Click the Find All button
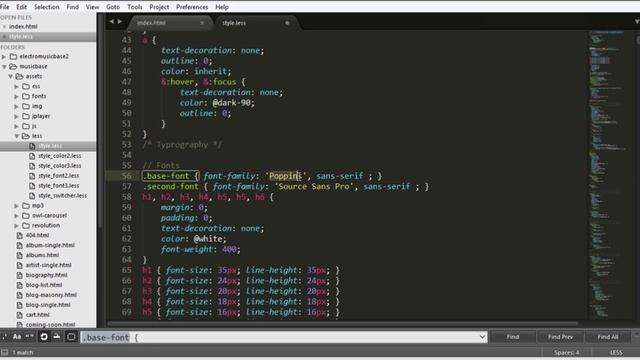 coord(608,337)
